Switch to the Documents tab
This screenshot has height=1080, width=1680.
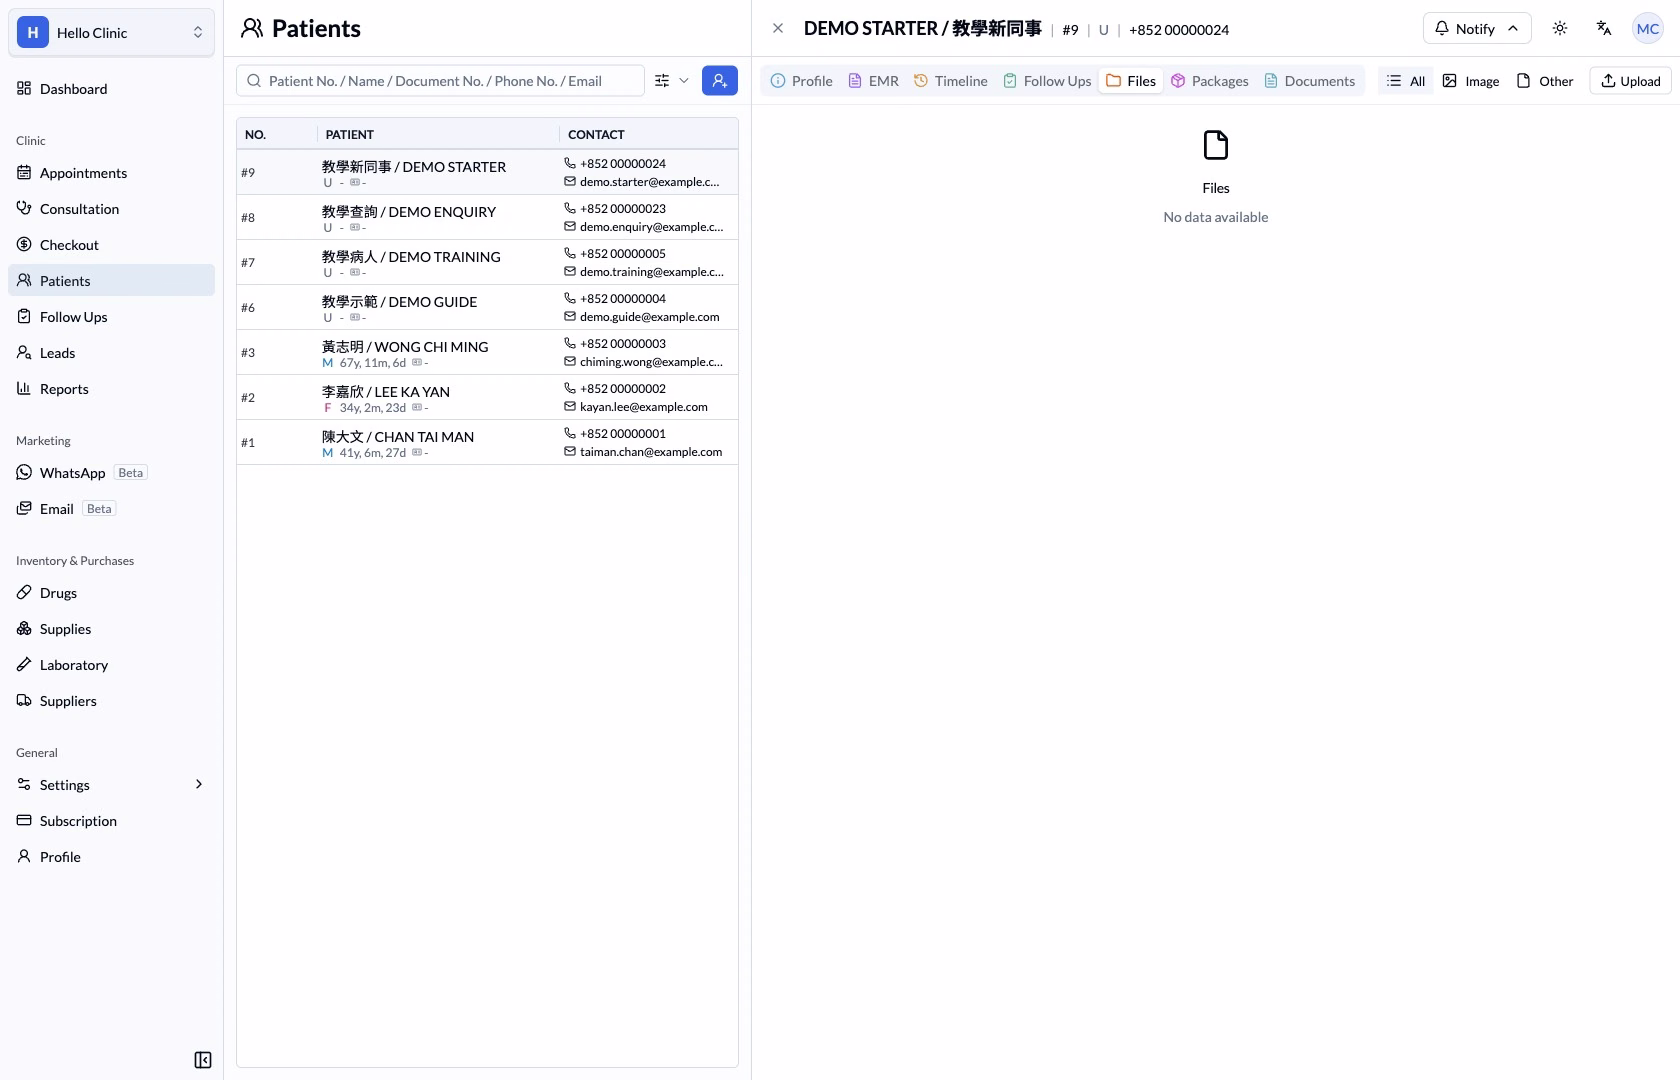click(1310, 81)
